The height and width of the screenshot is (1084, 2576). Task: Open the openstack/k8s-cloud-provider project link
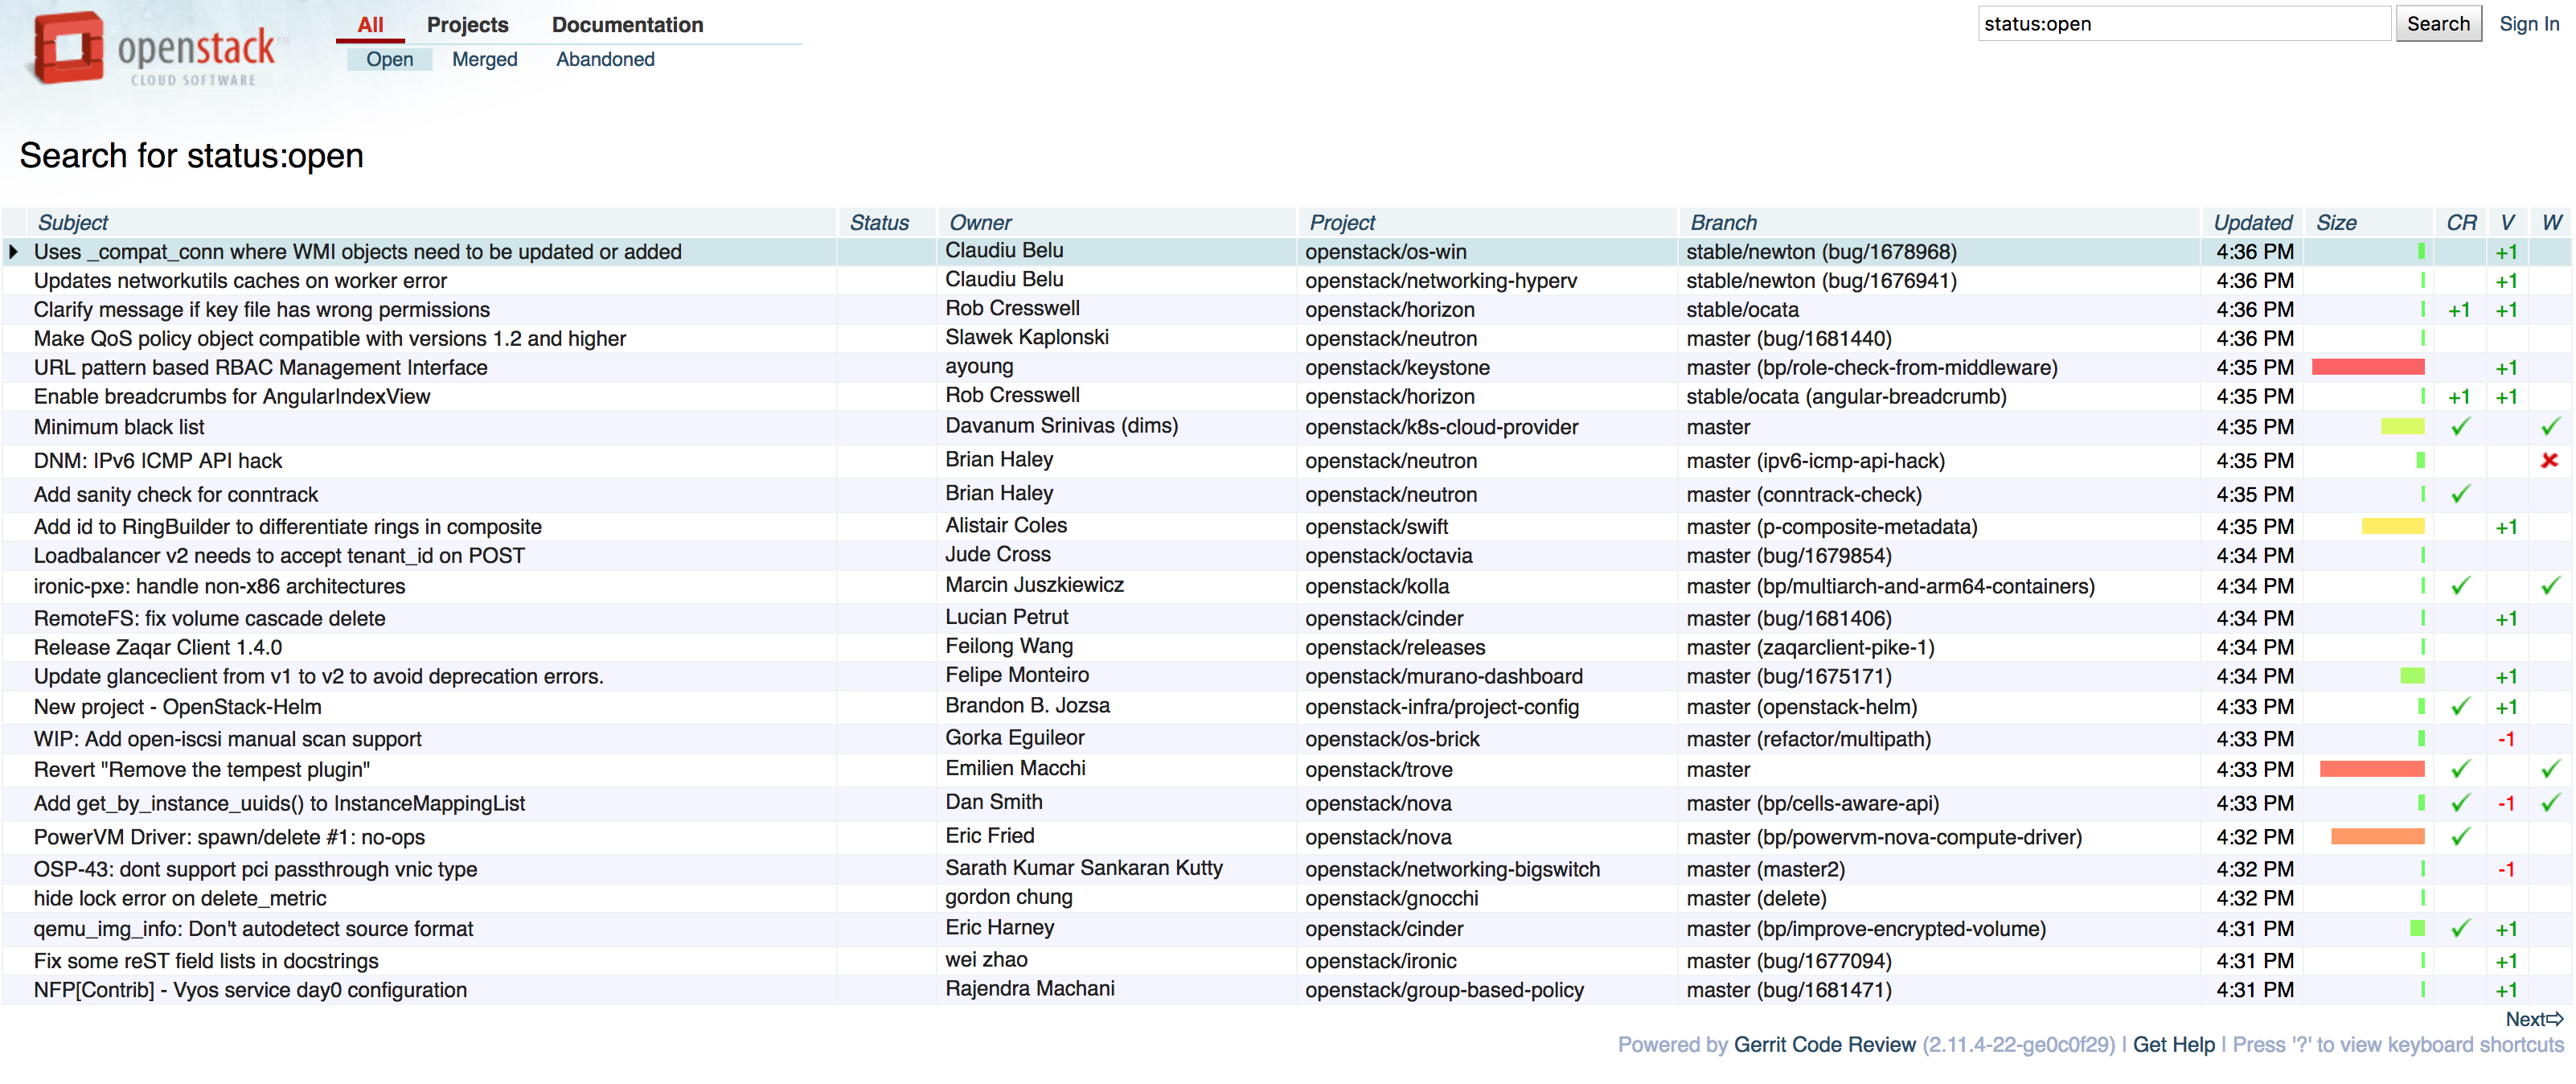(1441, 427)
